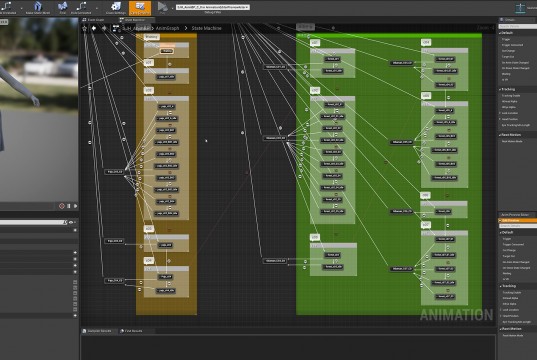Open the debug filter combo box

point(213,7)
